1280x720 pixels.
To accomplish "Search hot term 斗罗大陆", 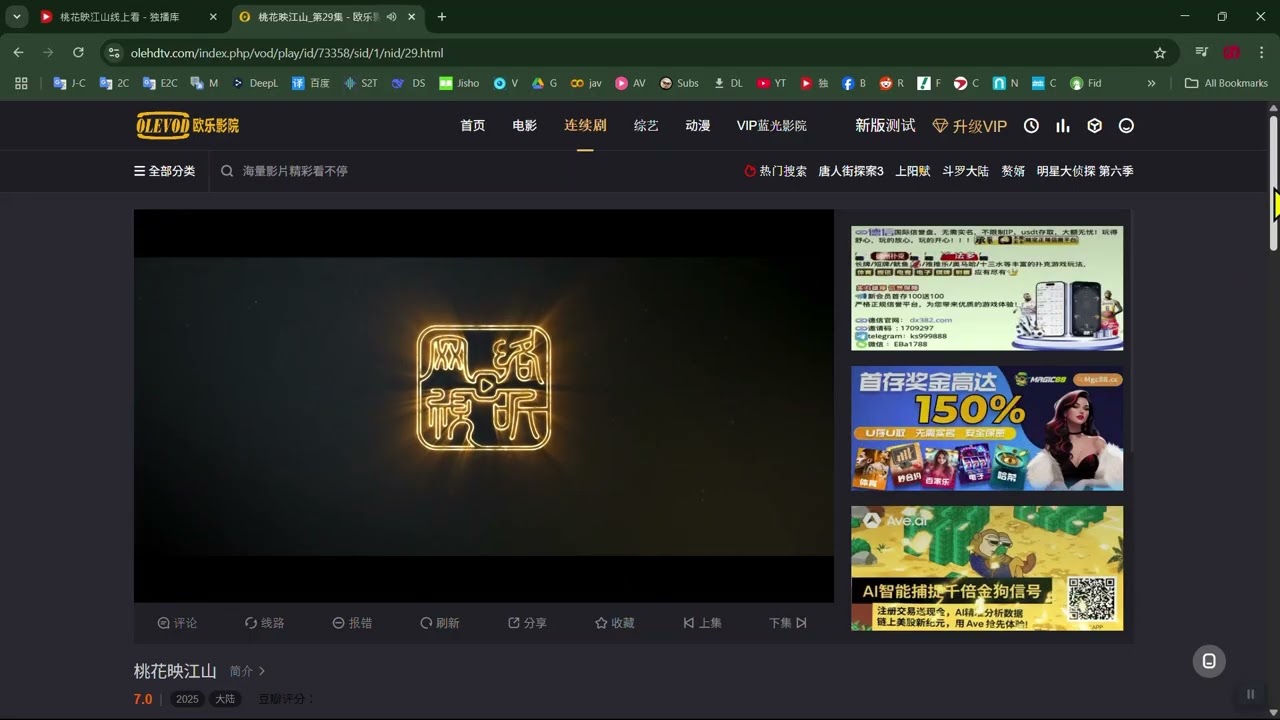I will pyautogui.click(x=965, y=171).
